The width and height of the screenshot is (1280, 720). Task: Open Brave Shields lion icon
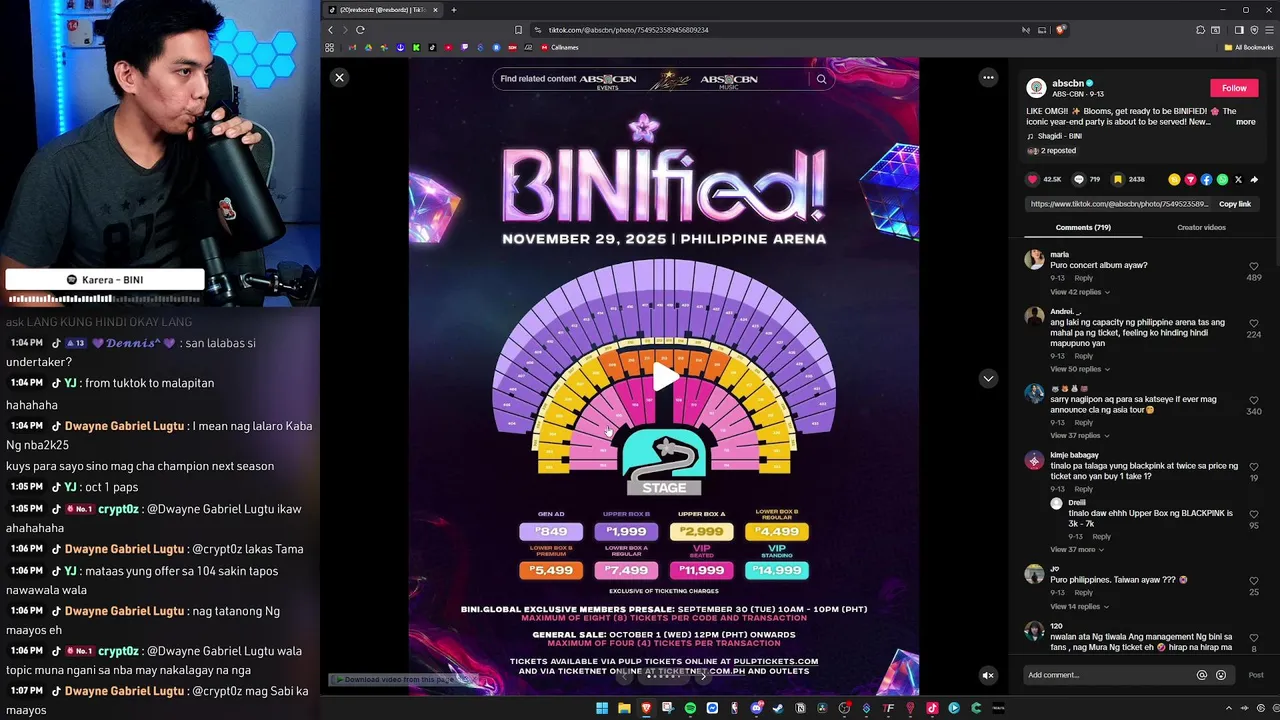click(x=1061, y=30)
